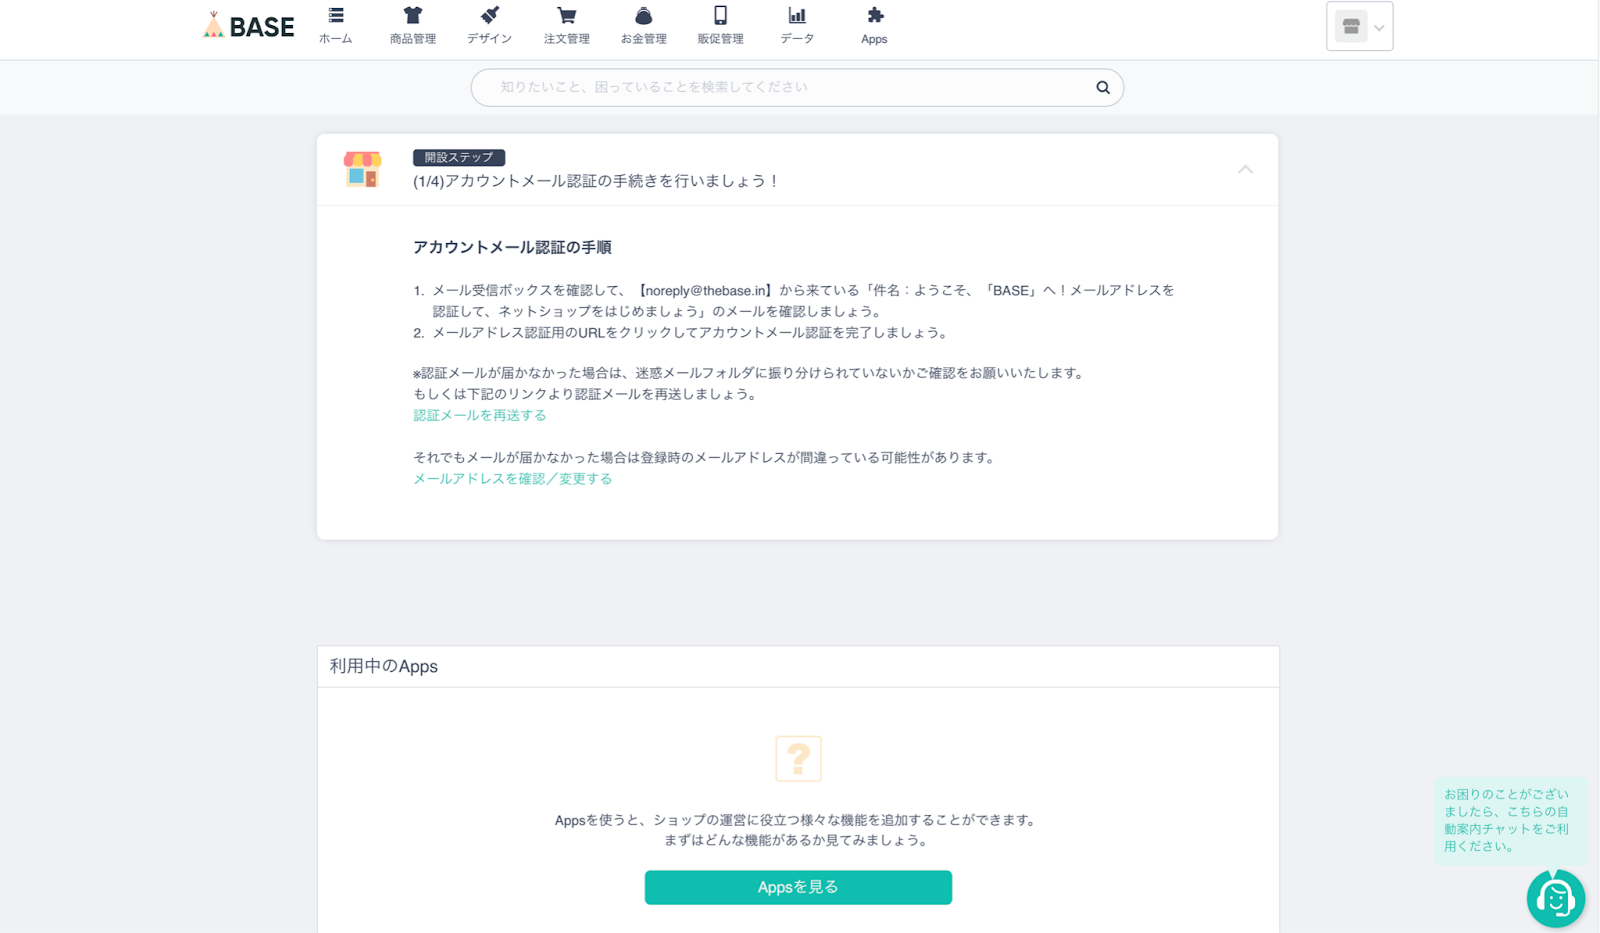Click メールアドレスを確認／変更する link

tap(513, 479)
